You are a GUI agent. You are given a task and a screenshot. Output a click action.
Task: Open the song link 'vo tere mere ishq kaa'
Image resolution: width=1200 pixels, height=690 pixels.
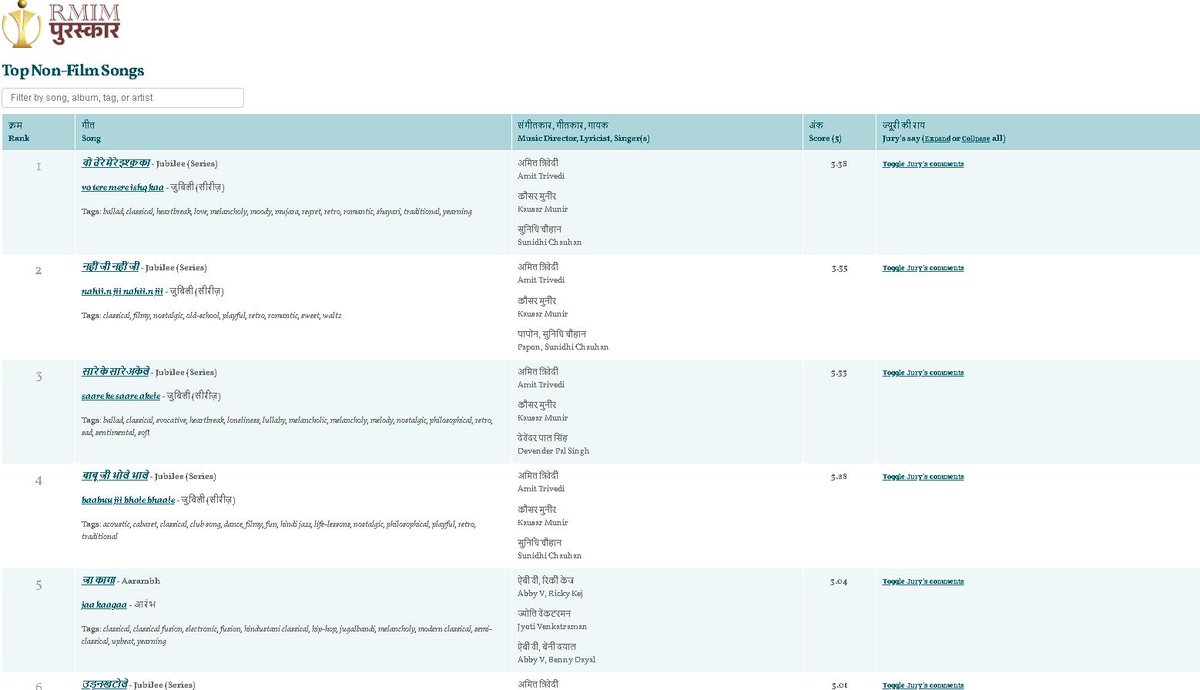[122, 187]
